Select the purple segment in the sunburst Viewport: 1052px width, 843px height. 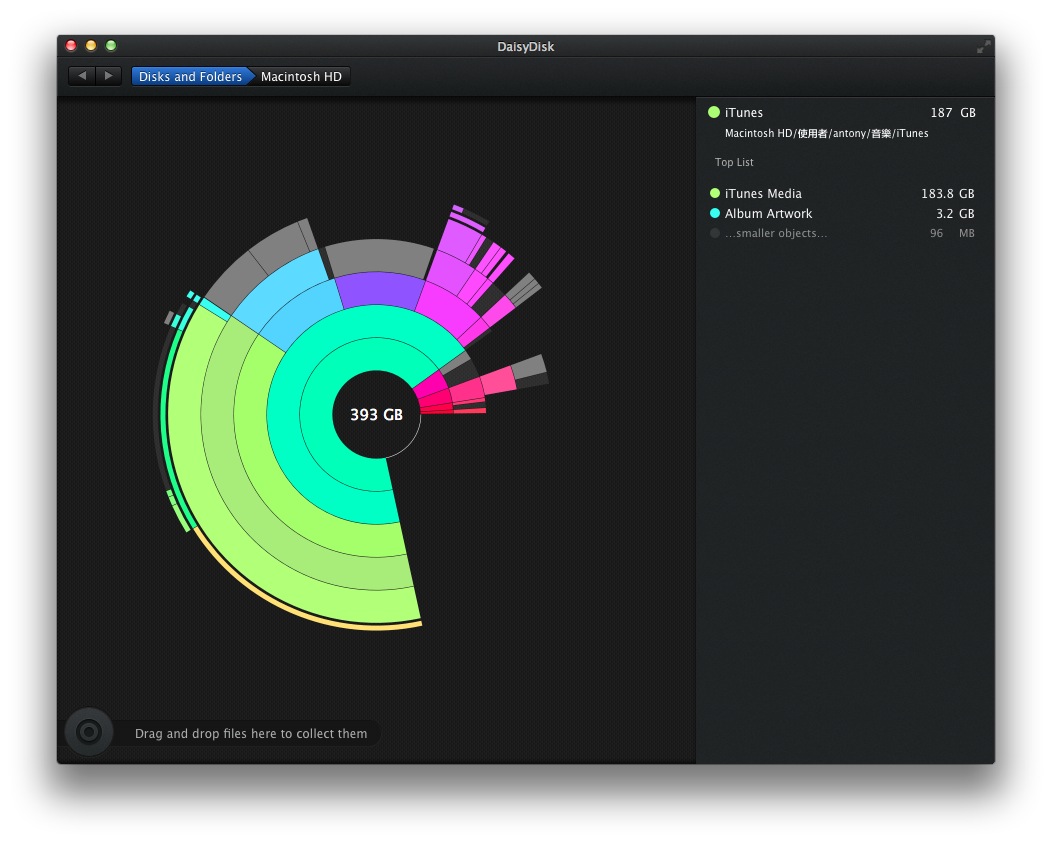[379, 289]
